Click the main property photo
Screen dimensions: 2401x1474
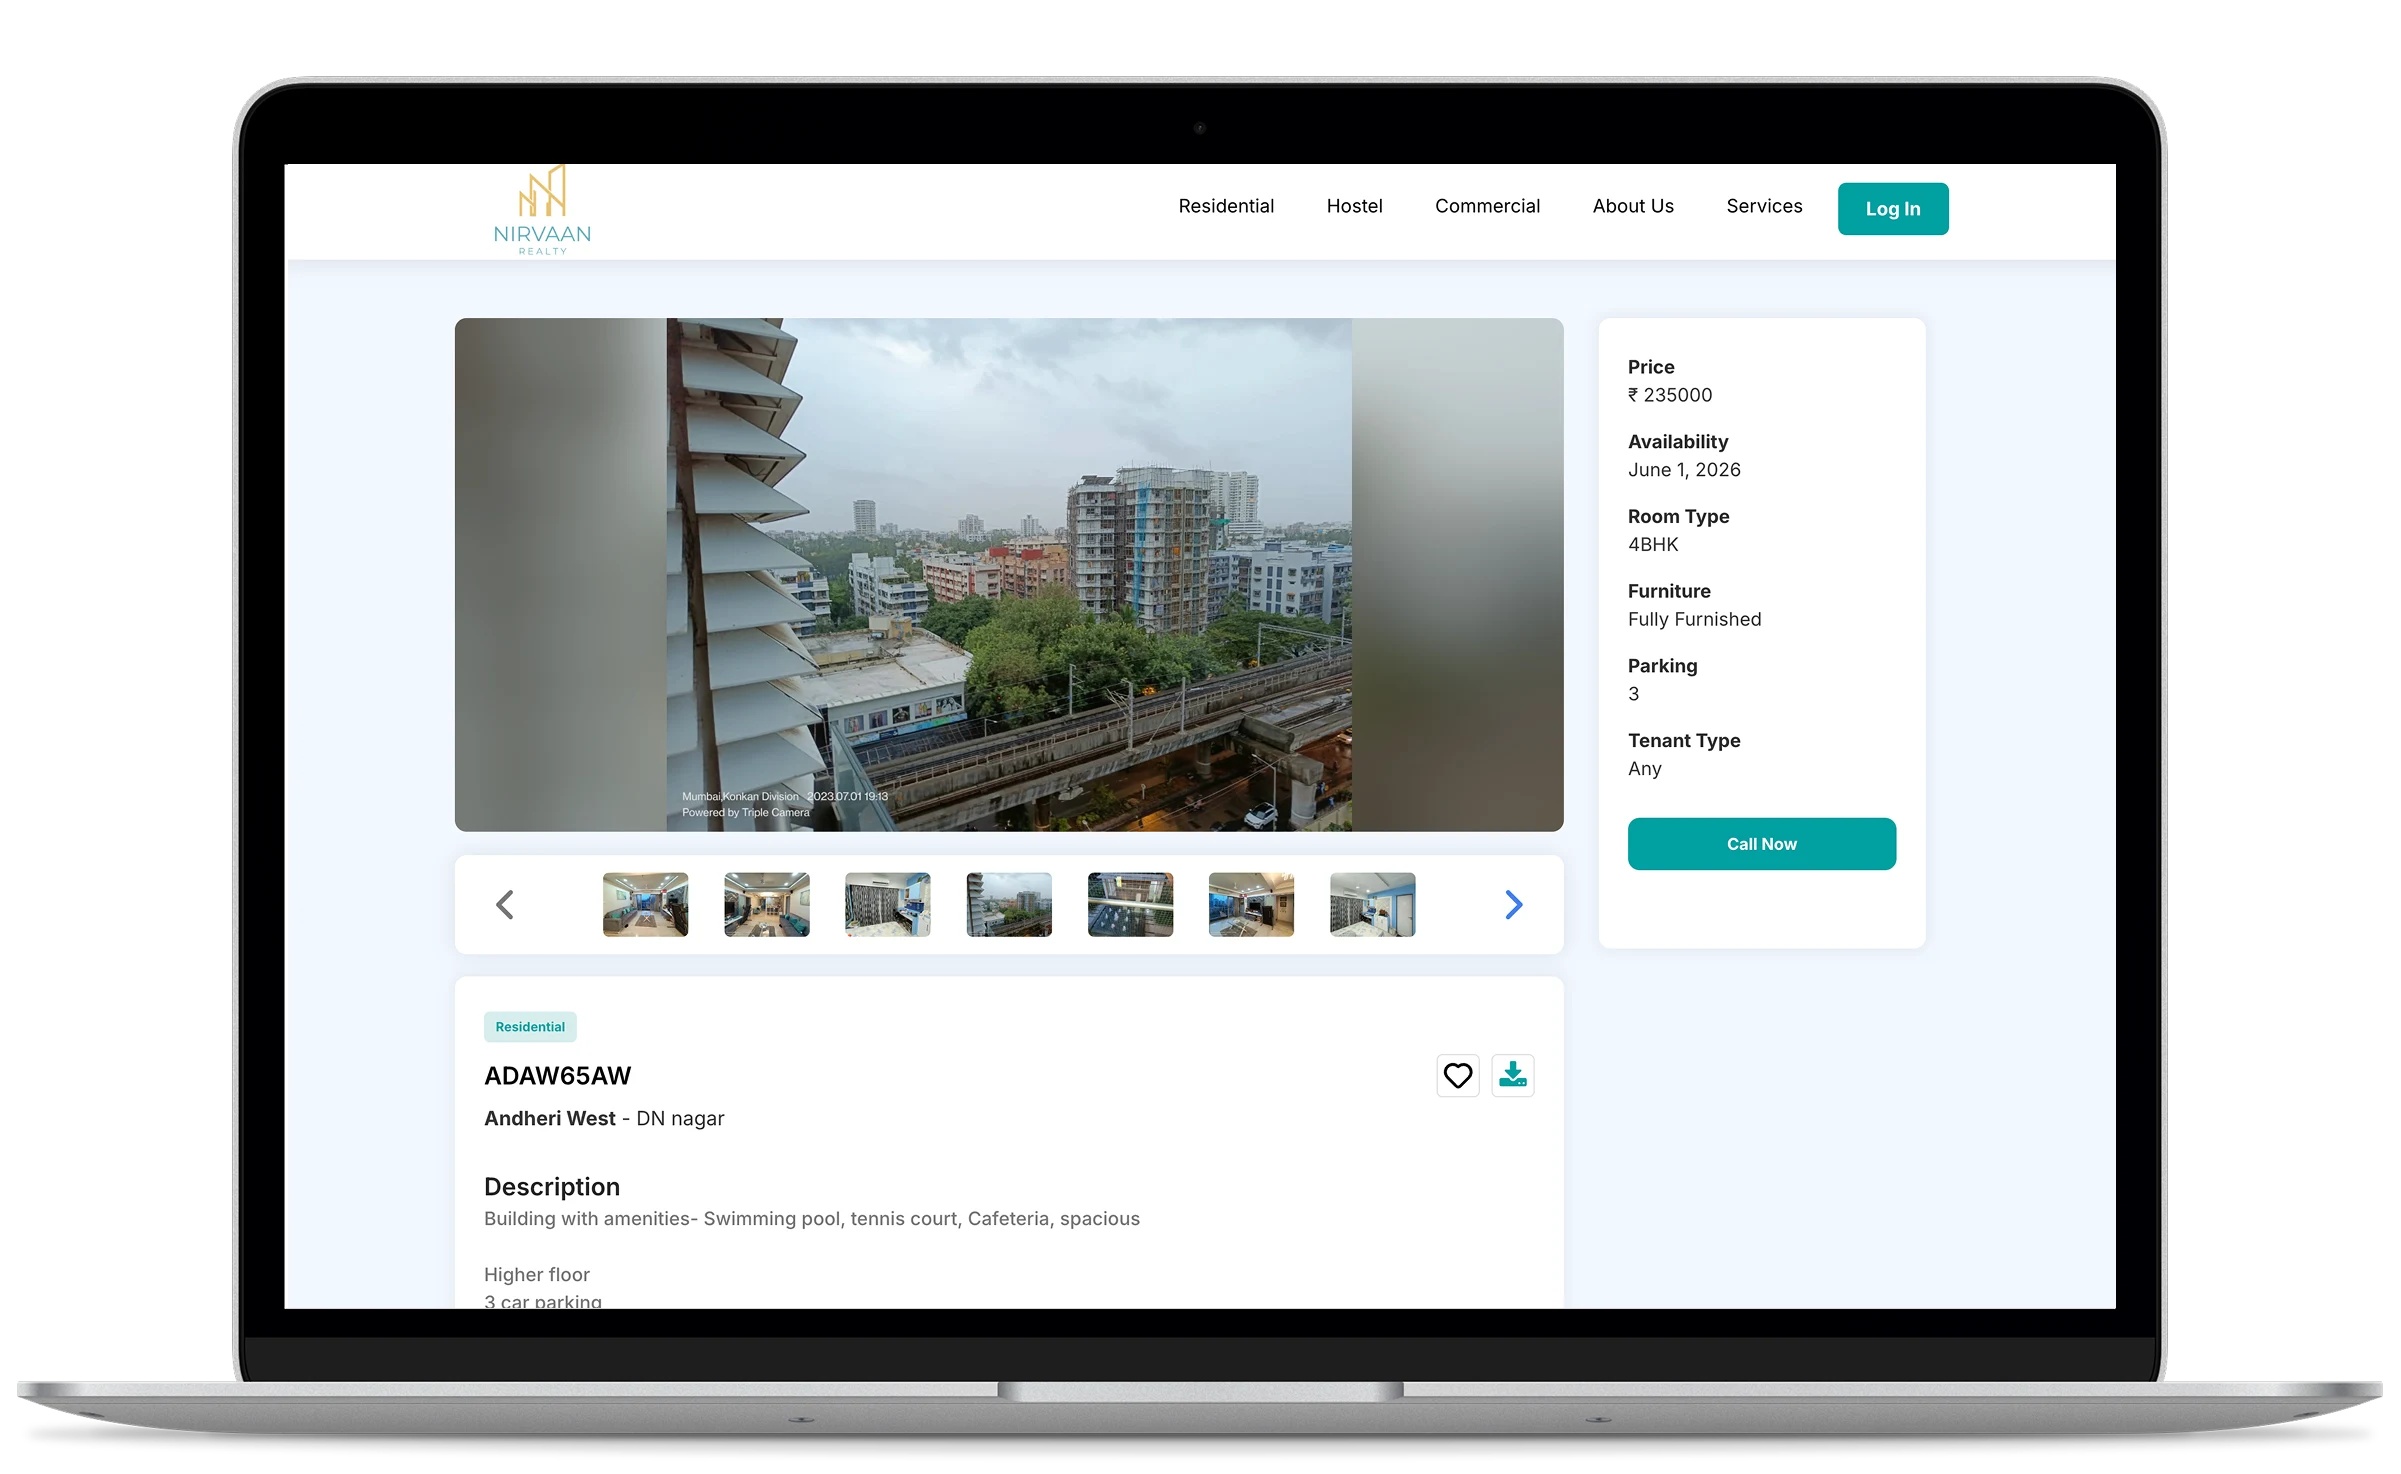(x=1009, y=575)
